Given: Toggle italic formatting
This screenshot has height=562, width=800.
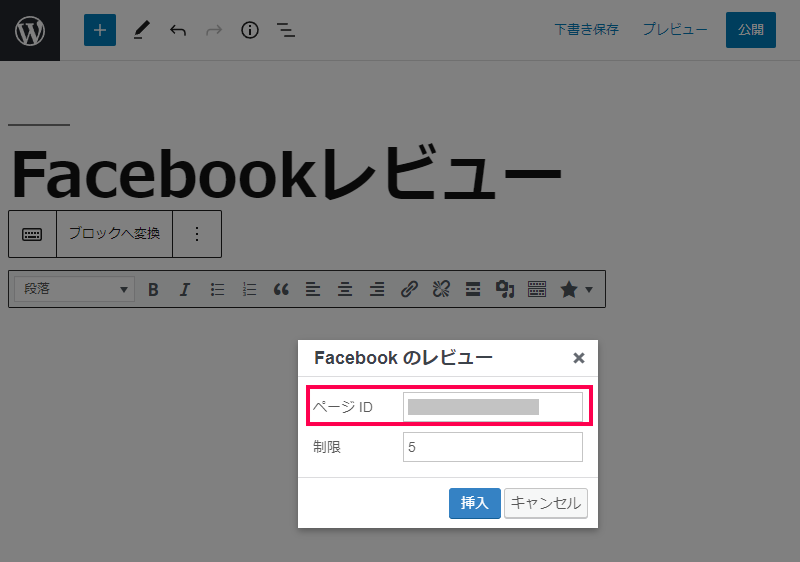Looking at the screenshot, I should (185, 290).
